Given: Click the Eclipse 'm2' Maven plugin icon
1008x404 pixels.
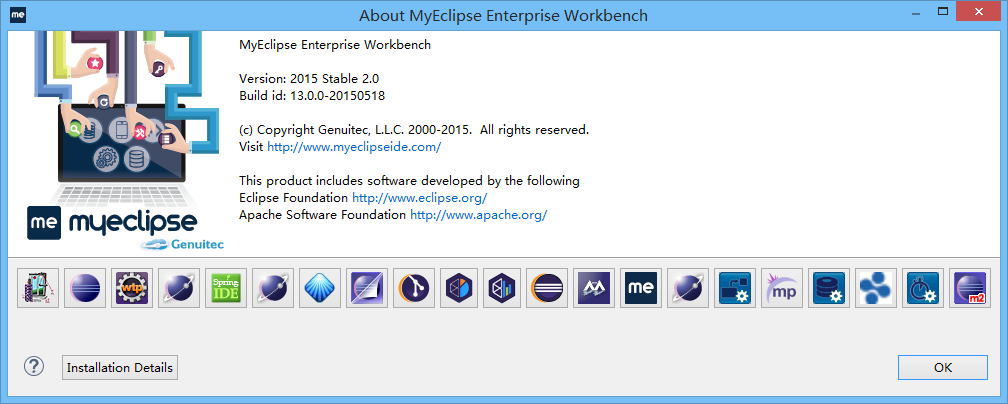Looking at the screenshot, I should tap(970, 288).
